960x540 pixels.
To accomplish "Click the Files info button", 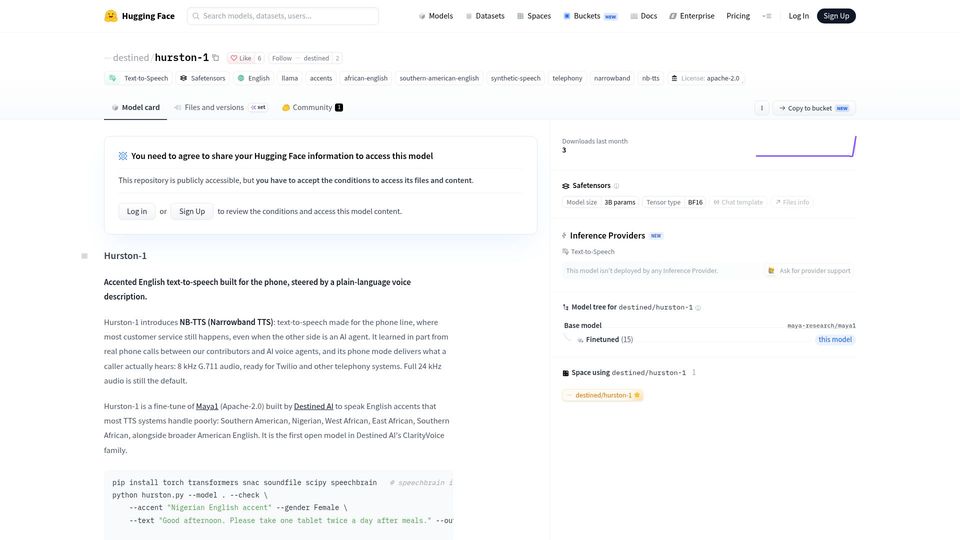I will coord(792,202).
